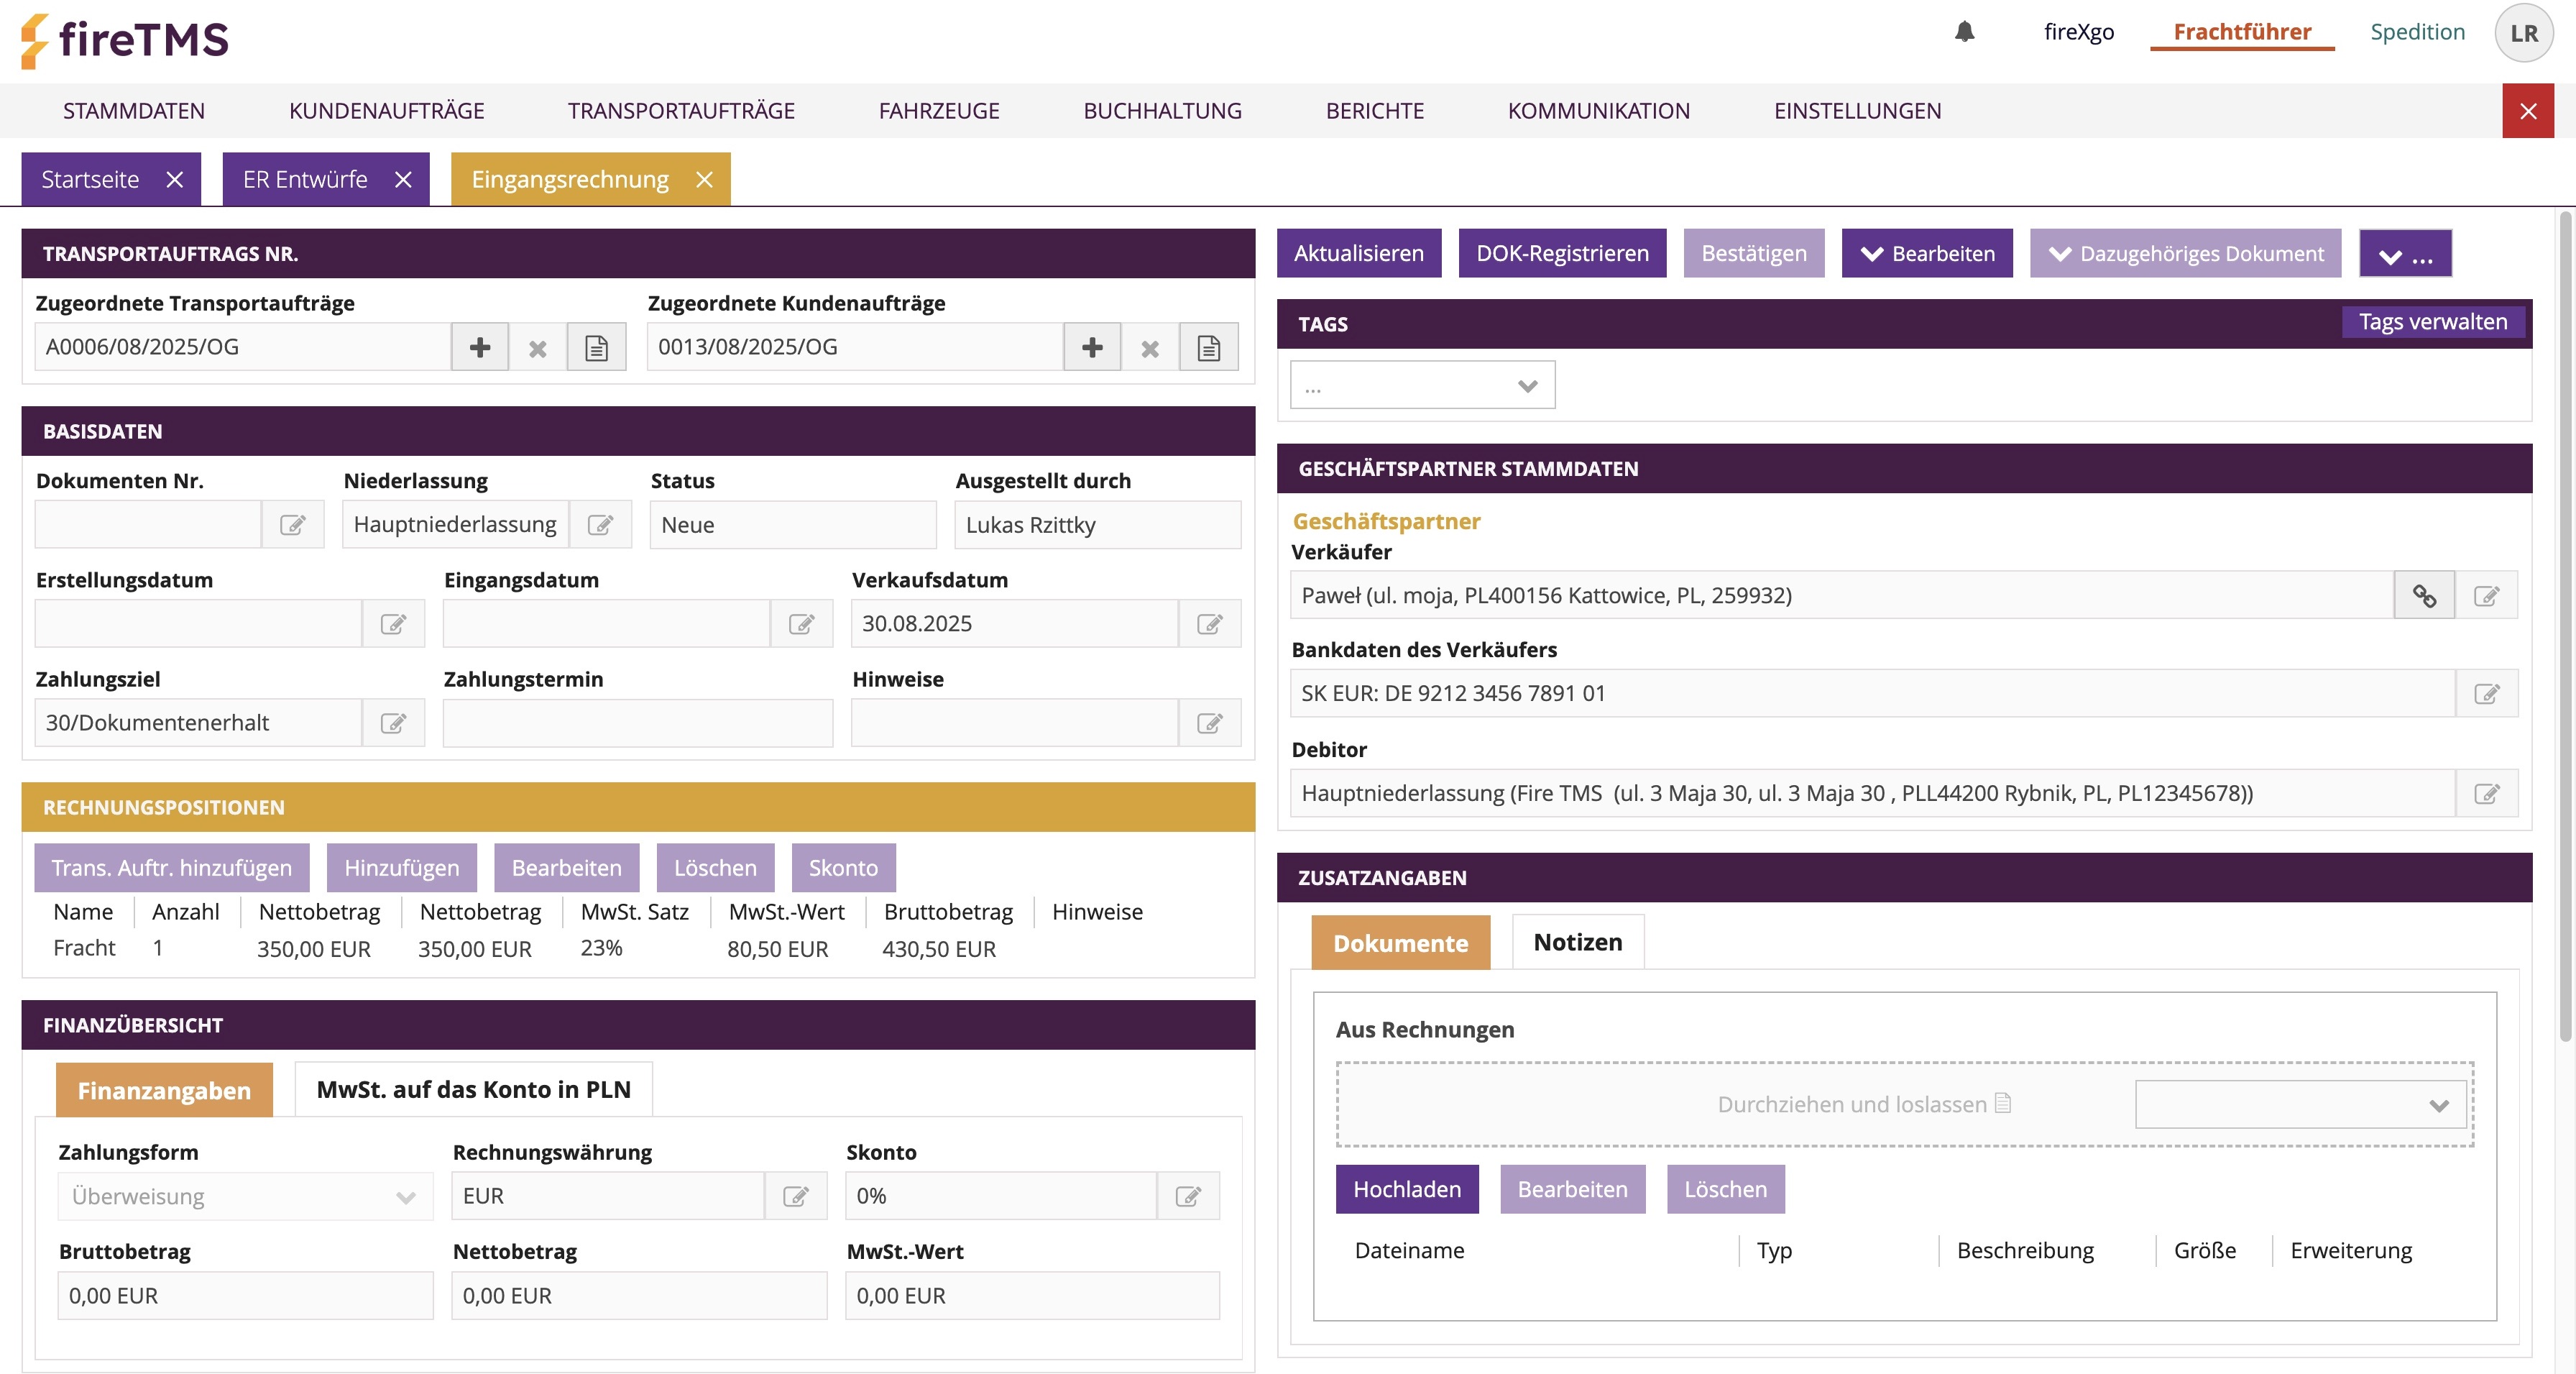Click the DOK-Registrieren button
The width and height of the screenshot is (2576, 1374).
point(1562,254)
